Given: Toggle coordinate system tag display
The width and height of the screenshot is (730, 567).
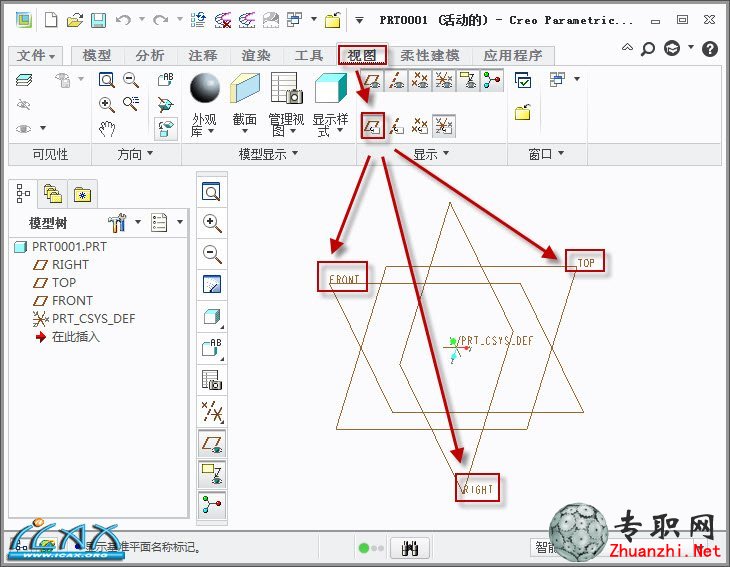Looking at the screenshot, I should coord(444,126).
